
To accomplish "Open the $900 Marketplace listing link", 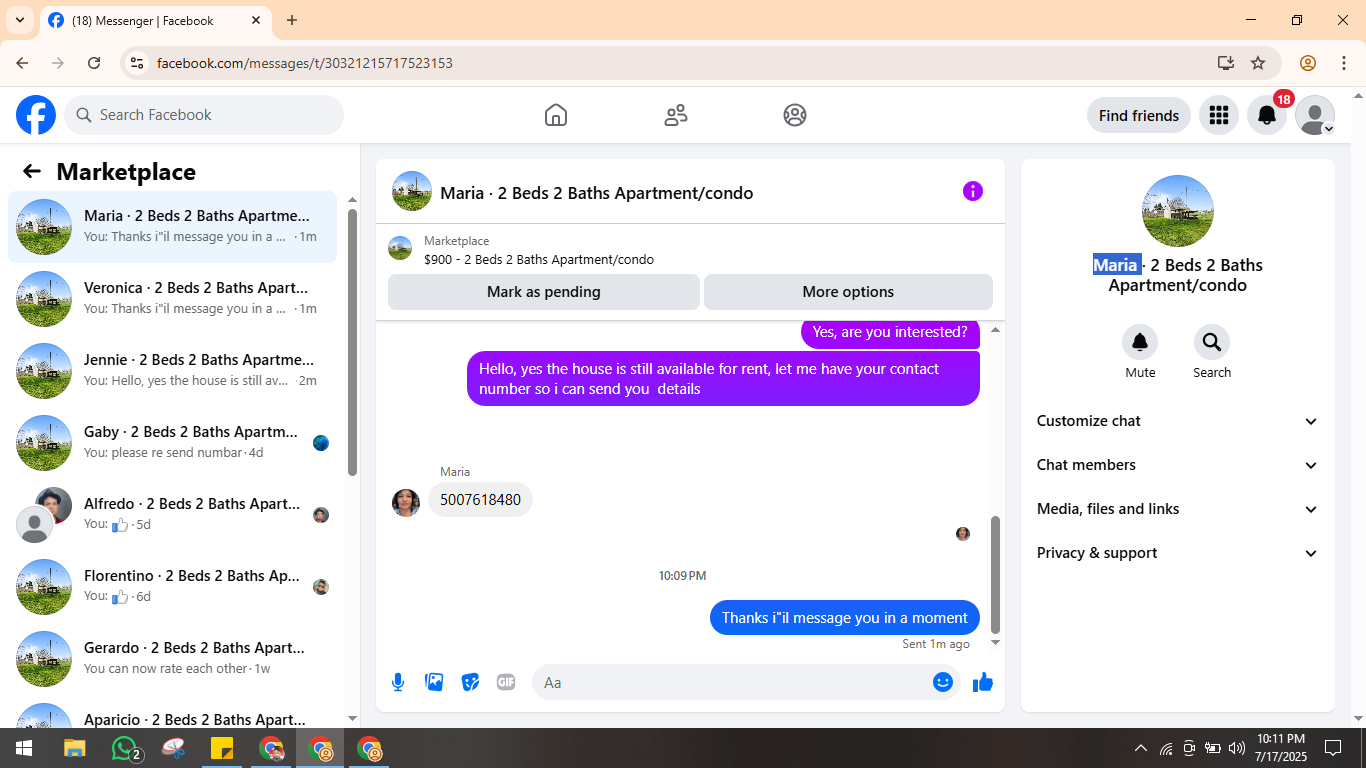I will (539, 259).
